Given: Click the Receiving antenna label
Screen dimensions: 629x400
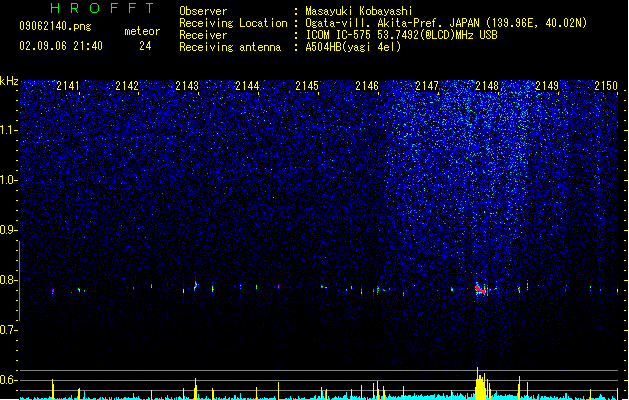Looking at the screenshot, I should click(230, 47).
